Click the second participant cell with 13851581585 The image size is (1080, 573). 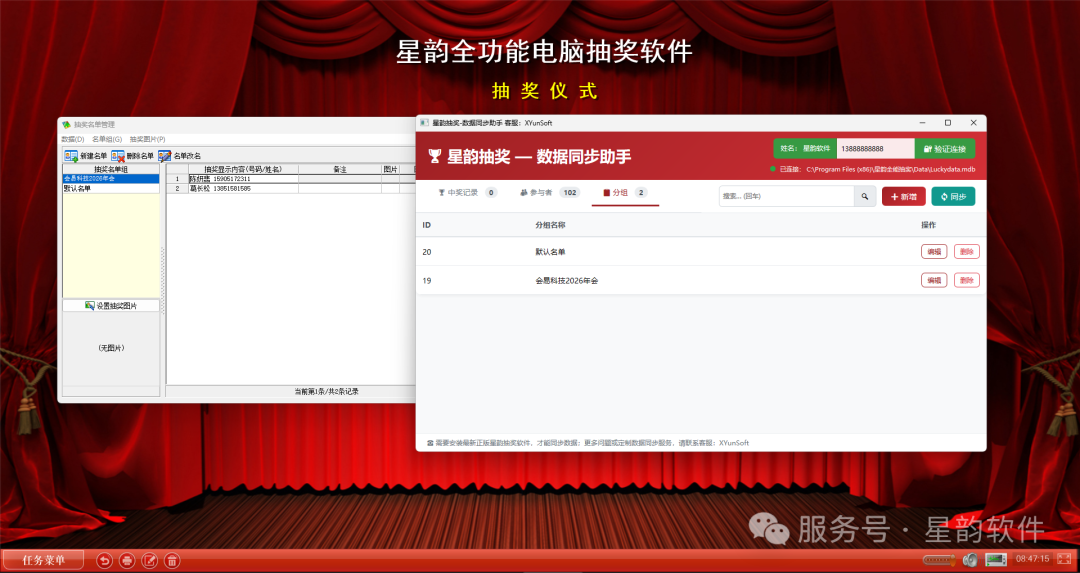(243, 188)
